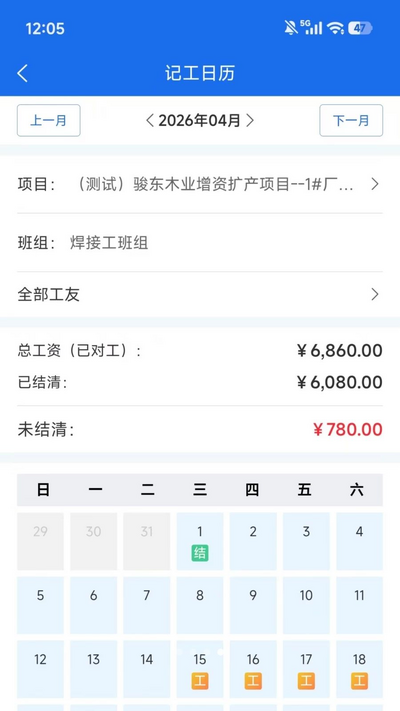The width and height of the screenshot is (400, 711).
Task: Open the 项目 project selector chevron
Action: click(x=375, y=184)
